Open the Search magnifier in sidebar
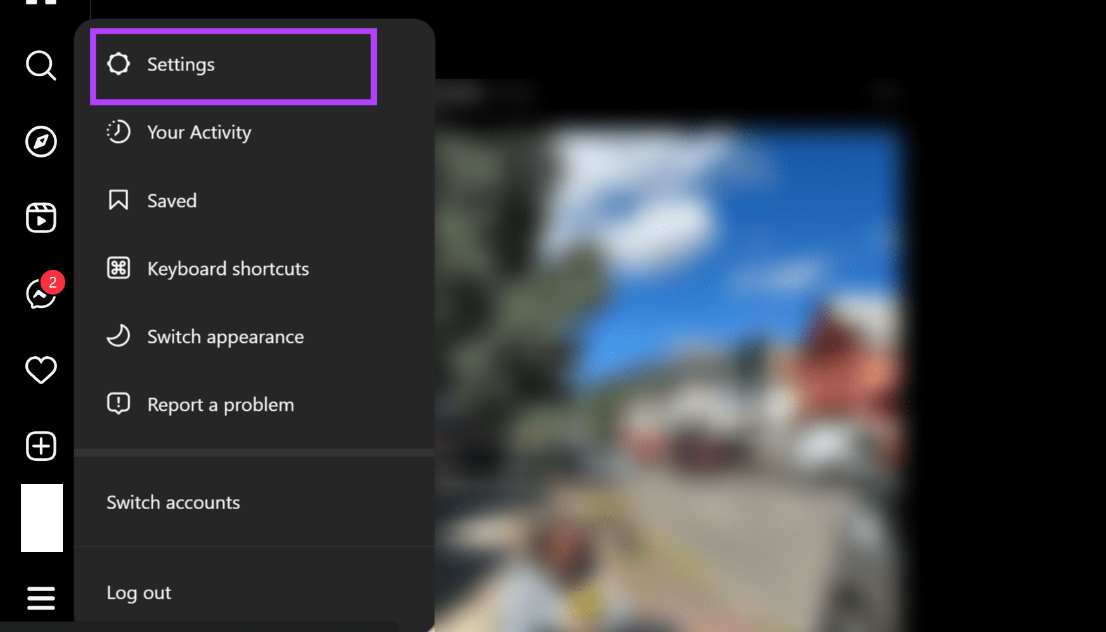This screenshot has height=632, width=1106. coord(41,65)
